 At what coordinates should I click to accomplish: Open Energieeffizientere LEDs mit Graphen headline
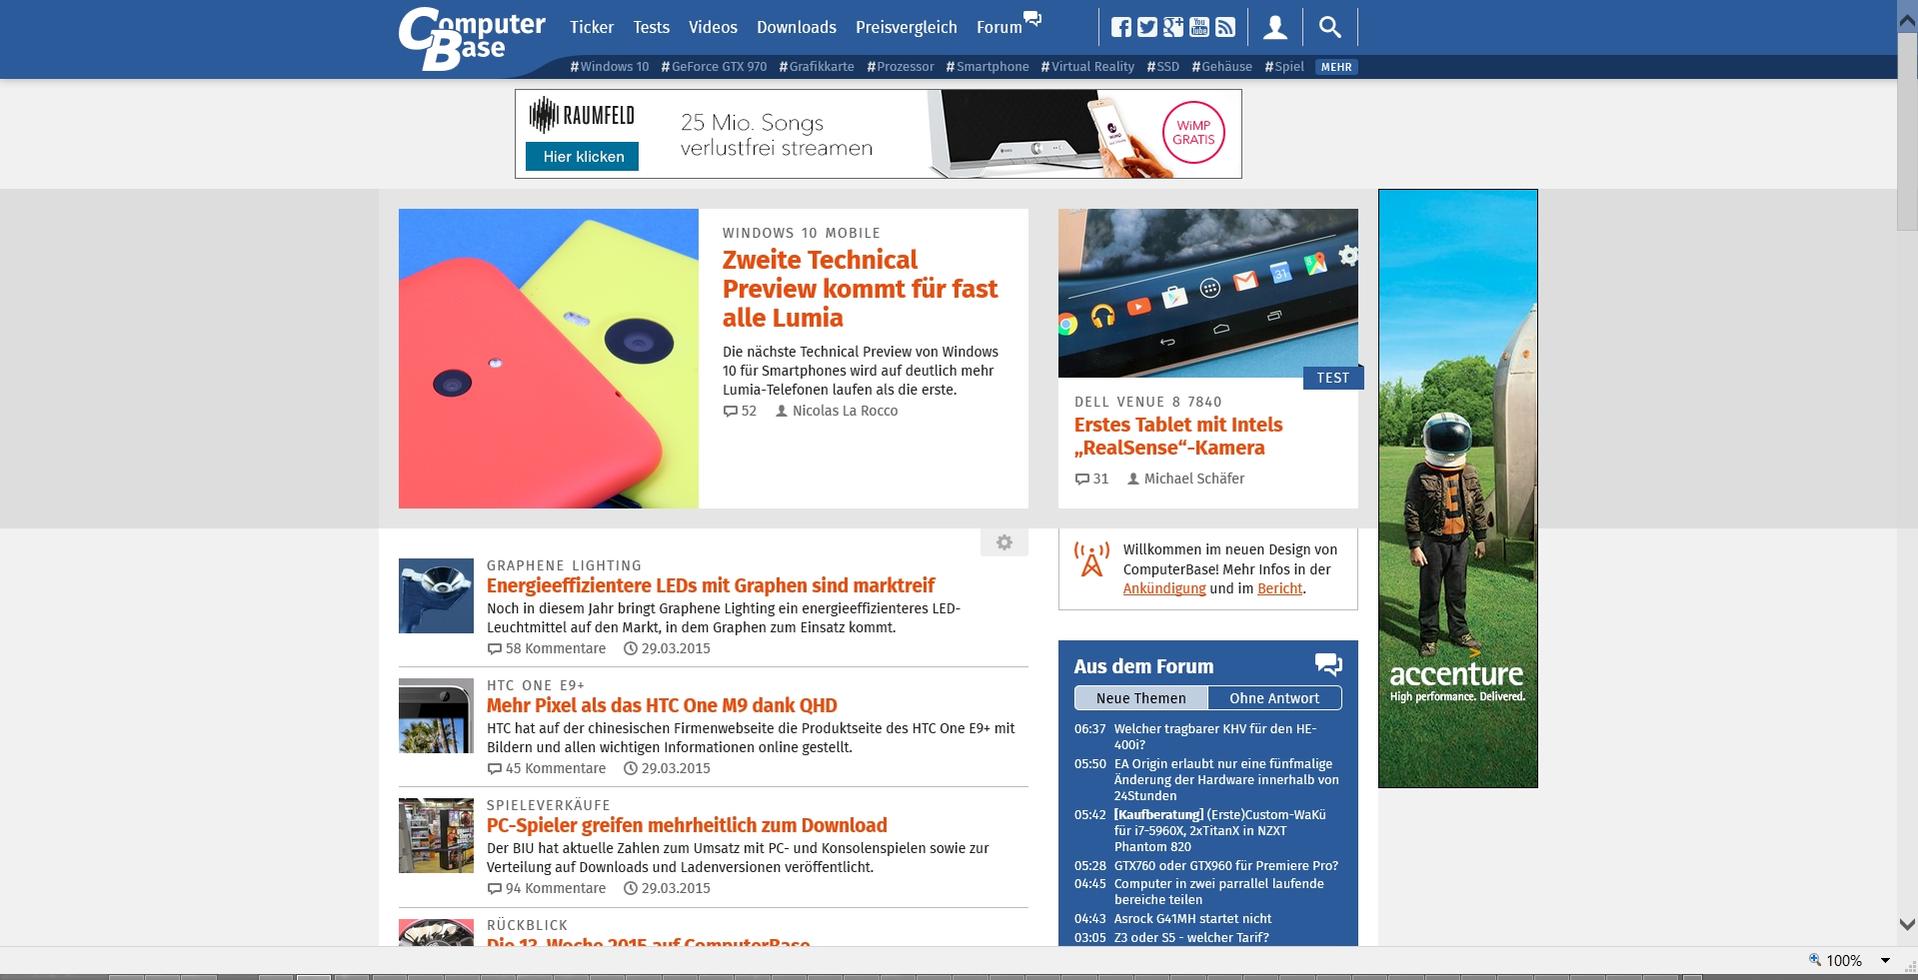[710, 586]
